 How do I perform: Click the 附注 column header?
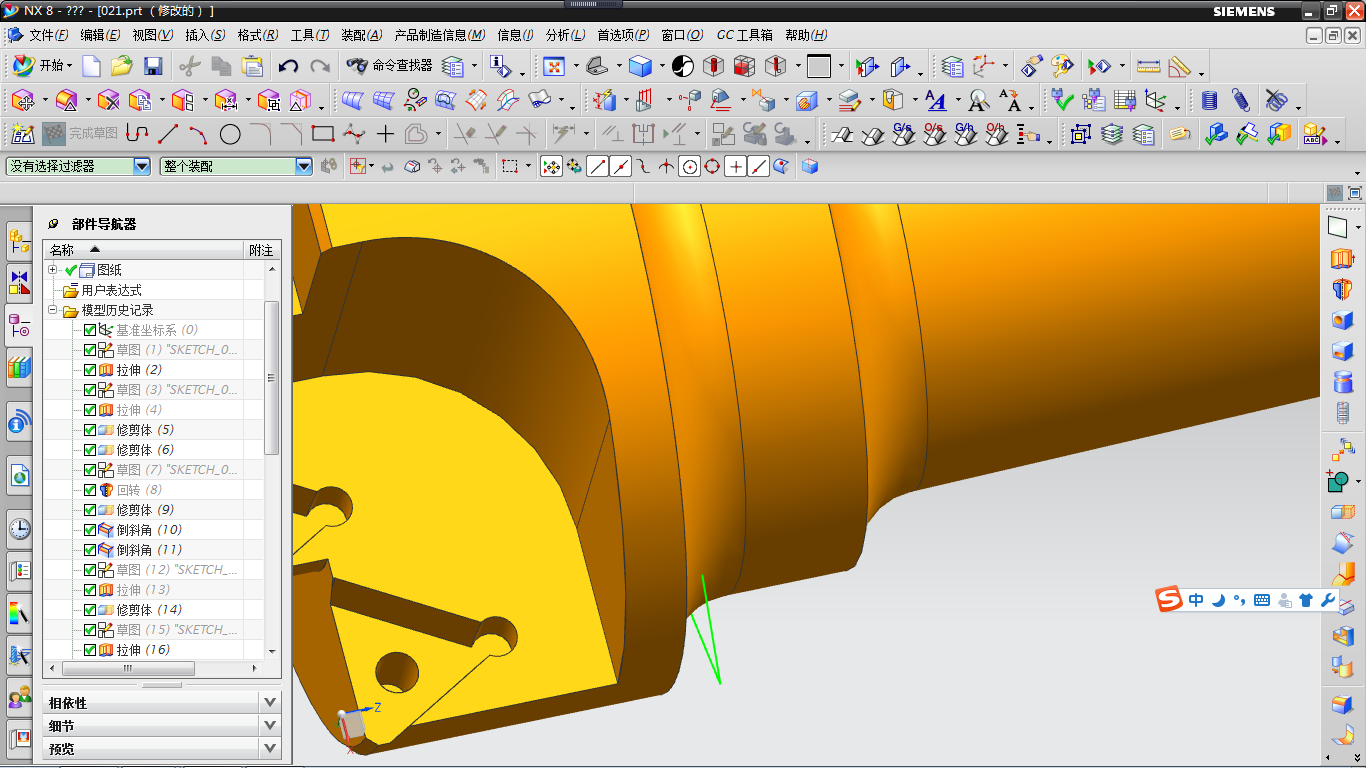[x=261, y=250]
